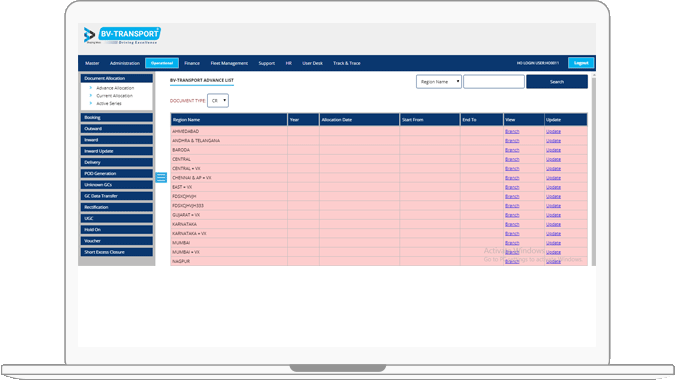Open Current Allocation in sidebar
The image size is (675, 380).
point(115,96)
